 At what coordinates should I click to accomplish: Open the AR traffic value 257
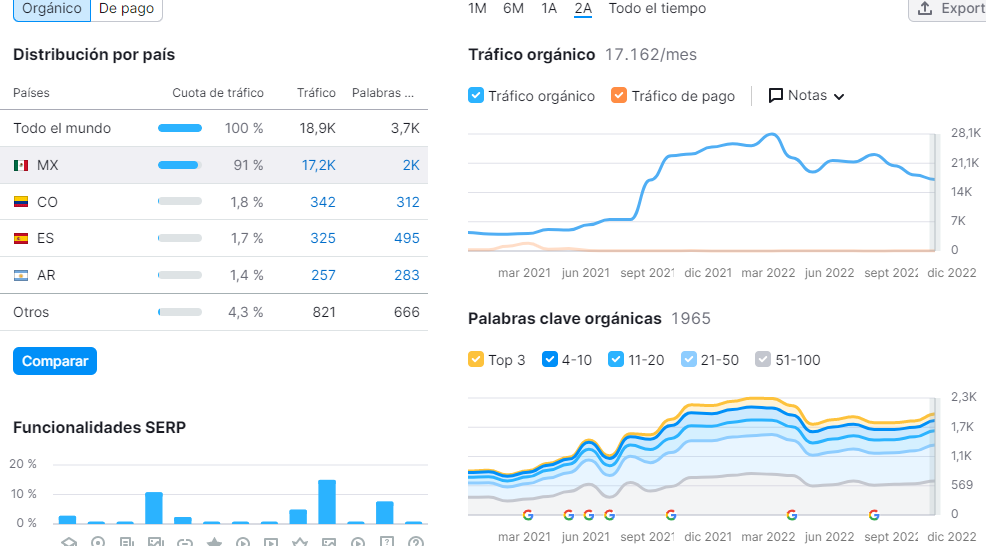(x=323, y=276)
